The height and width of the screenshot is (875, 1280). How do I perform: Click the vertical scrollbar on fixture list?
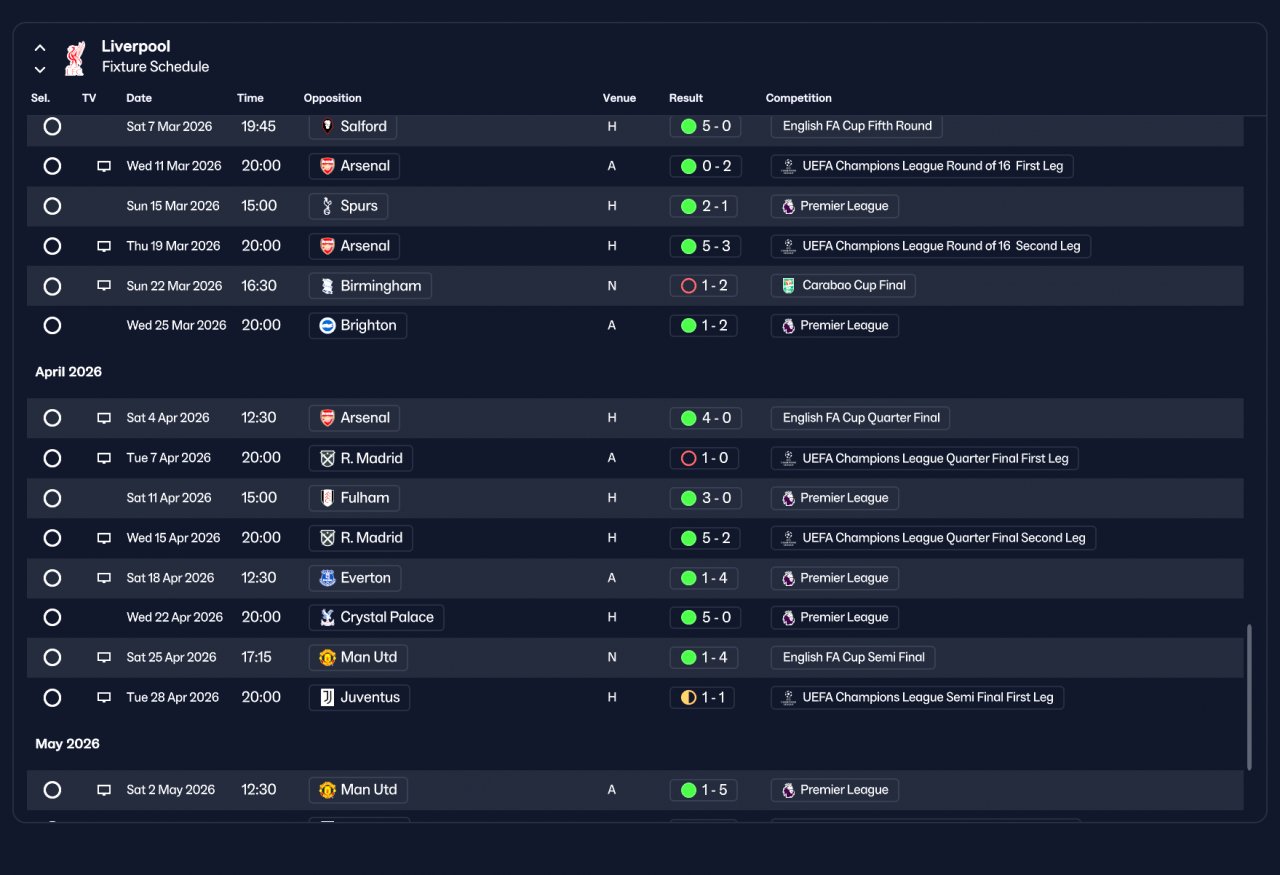[1249, 697]
